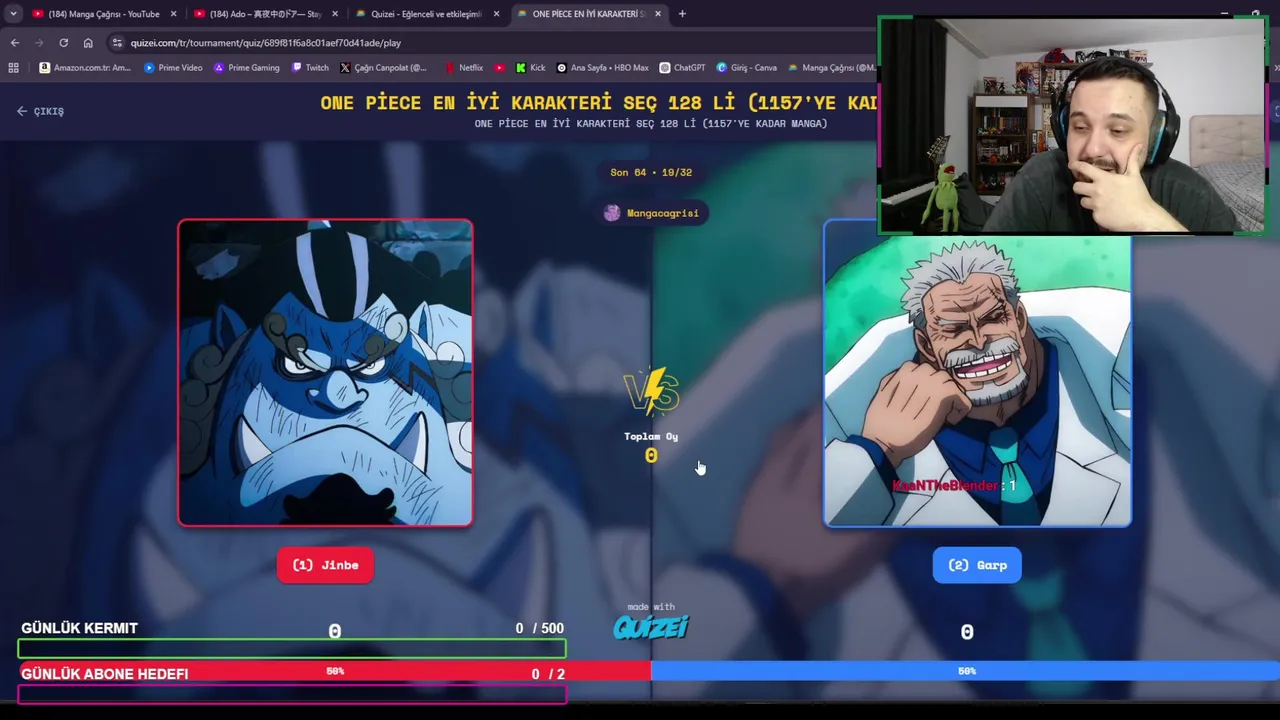The width and height of the screenshot is (1280, 720).
Task: Close the Manga Çağrısı YouTube tab
Action: (x=173, y=14)
